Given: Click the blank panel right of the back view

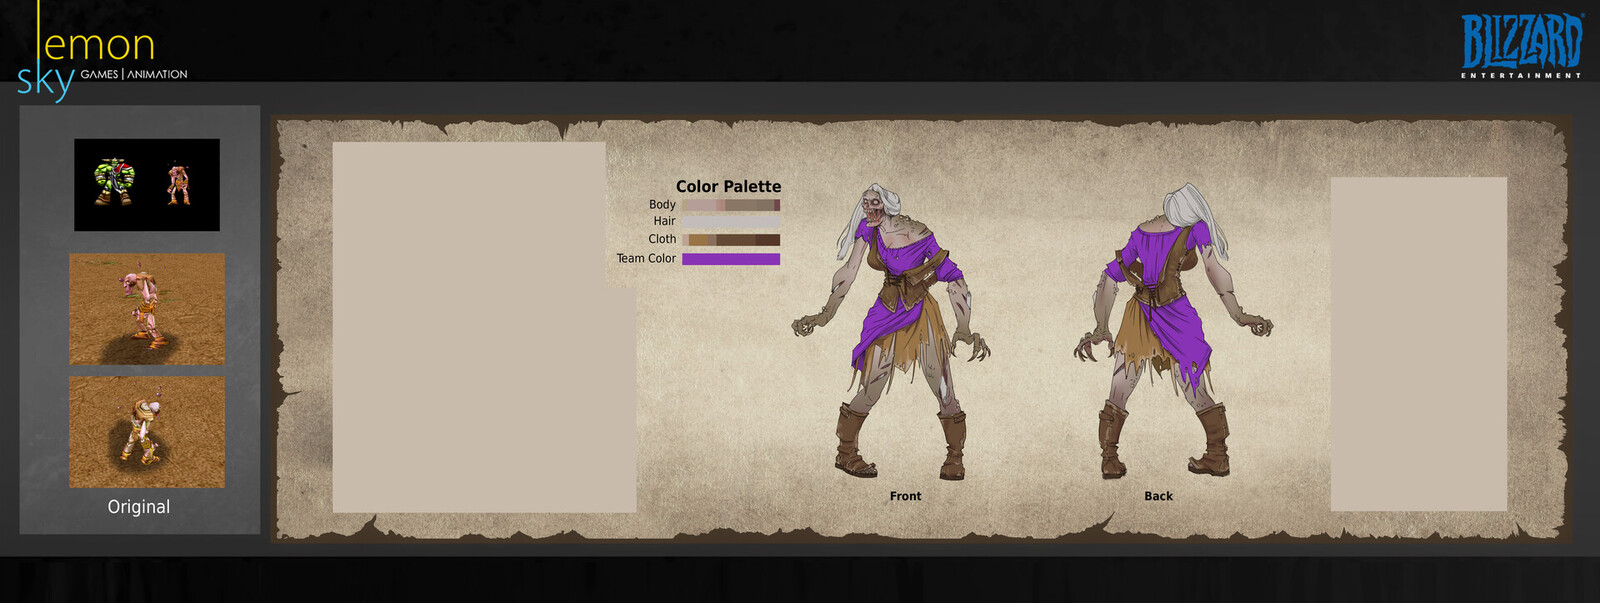Looking at the screenshot, I should (1418, 344).
